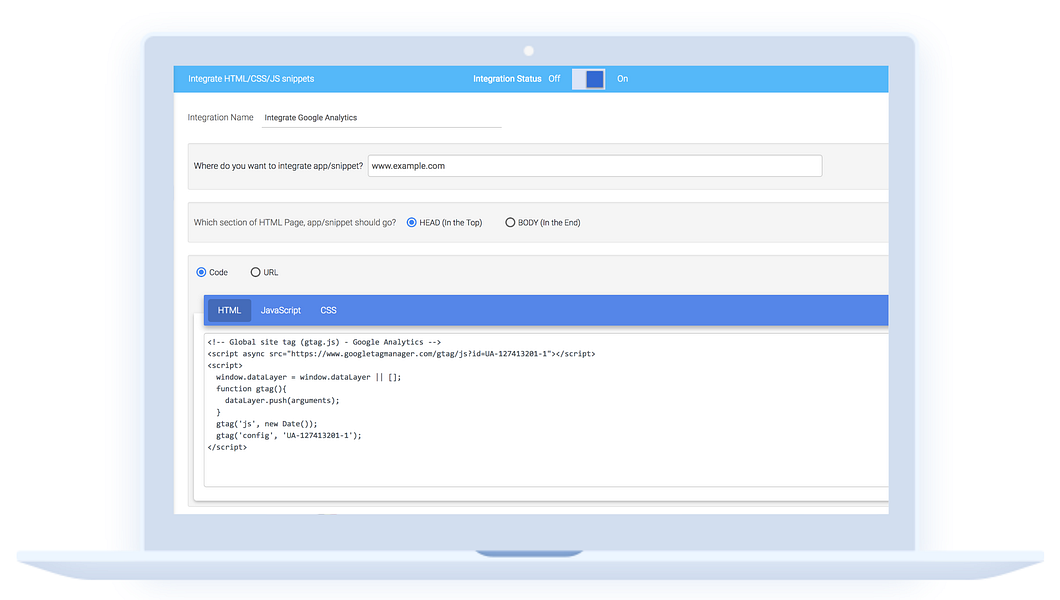Toggle the Integration Status switch
Viewport: 1060px width, 600px height.
click(x=588, y=79)
